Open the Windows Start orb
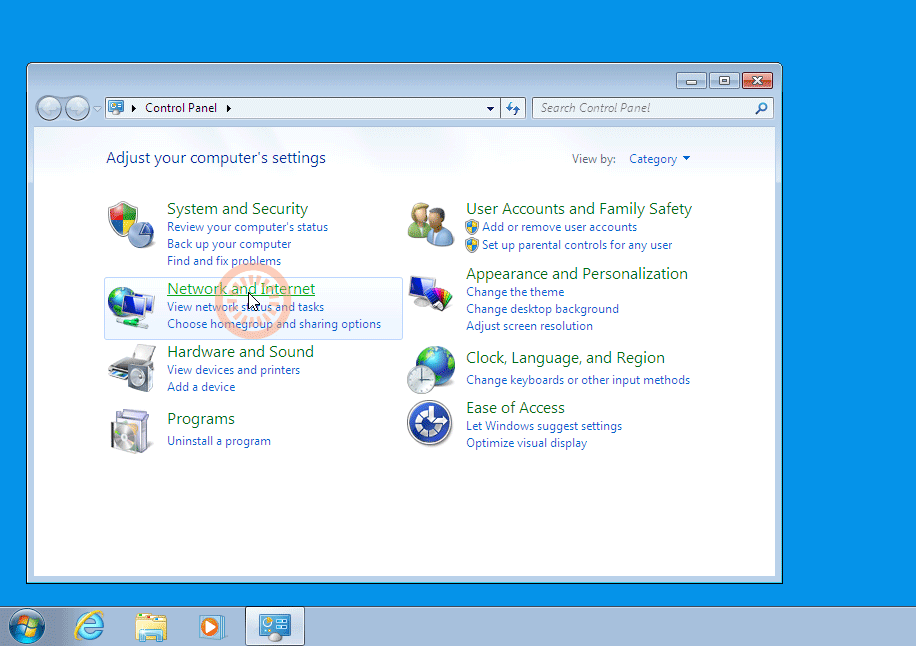 point(27,626)
